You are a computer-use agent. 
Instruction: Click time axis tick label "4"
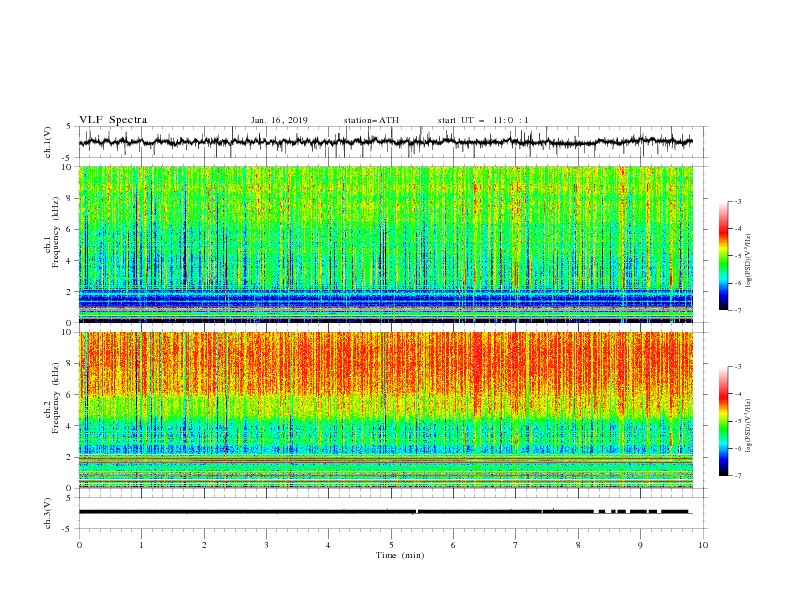[328, 545]
